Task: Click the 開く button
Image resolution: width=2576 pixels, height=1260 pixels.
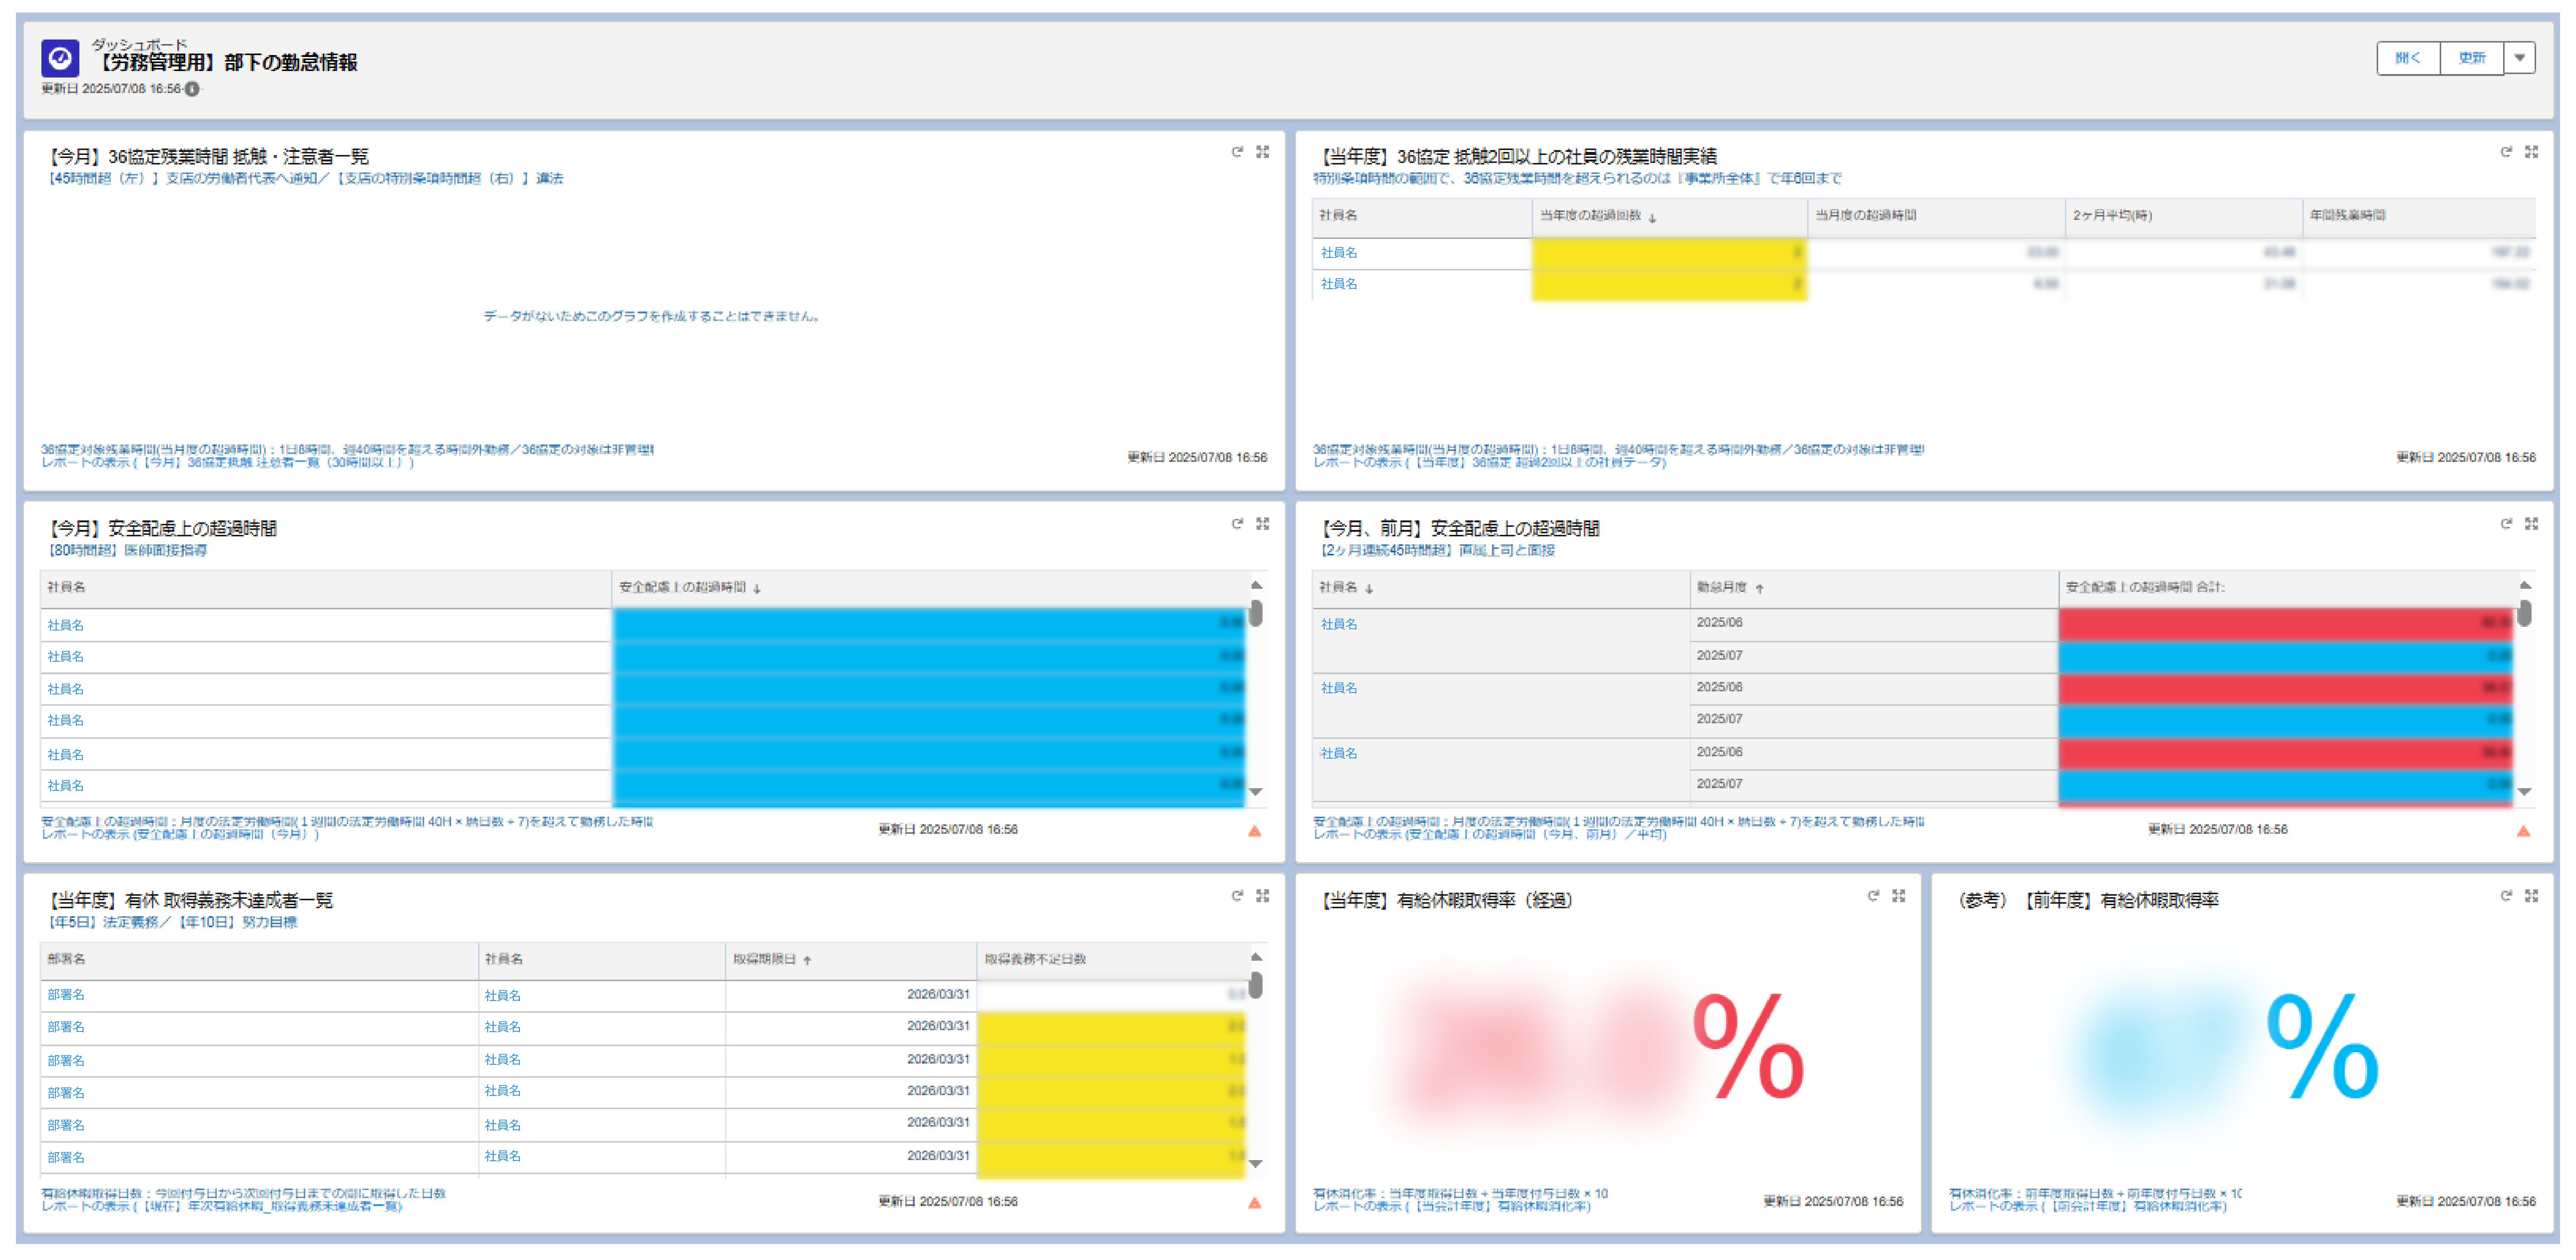Action: coord(2409,58)
